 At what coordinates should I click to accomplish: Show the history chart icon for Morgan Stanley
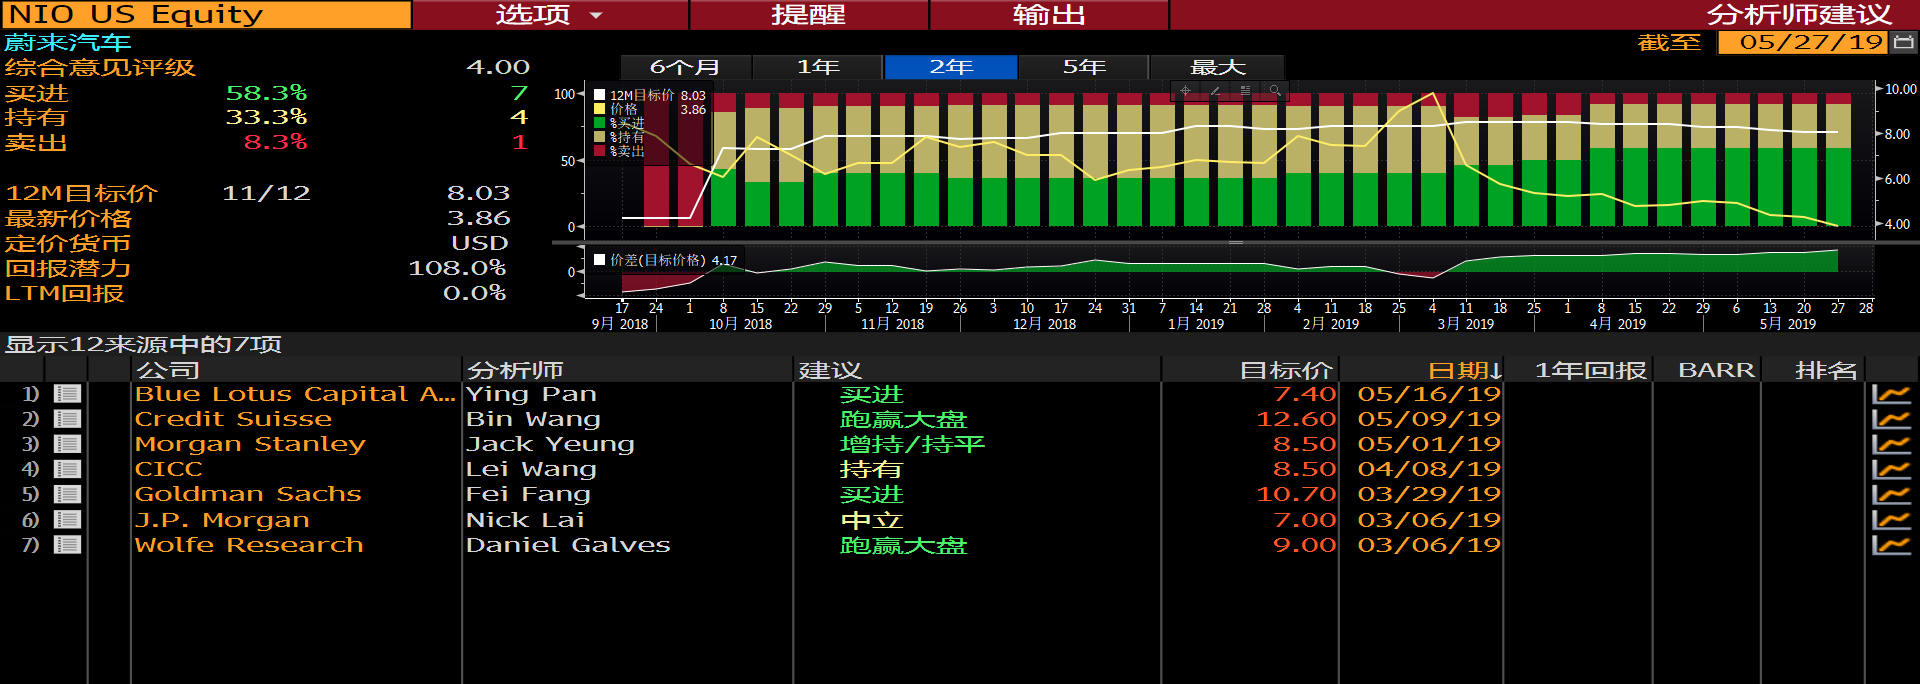1891,444
